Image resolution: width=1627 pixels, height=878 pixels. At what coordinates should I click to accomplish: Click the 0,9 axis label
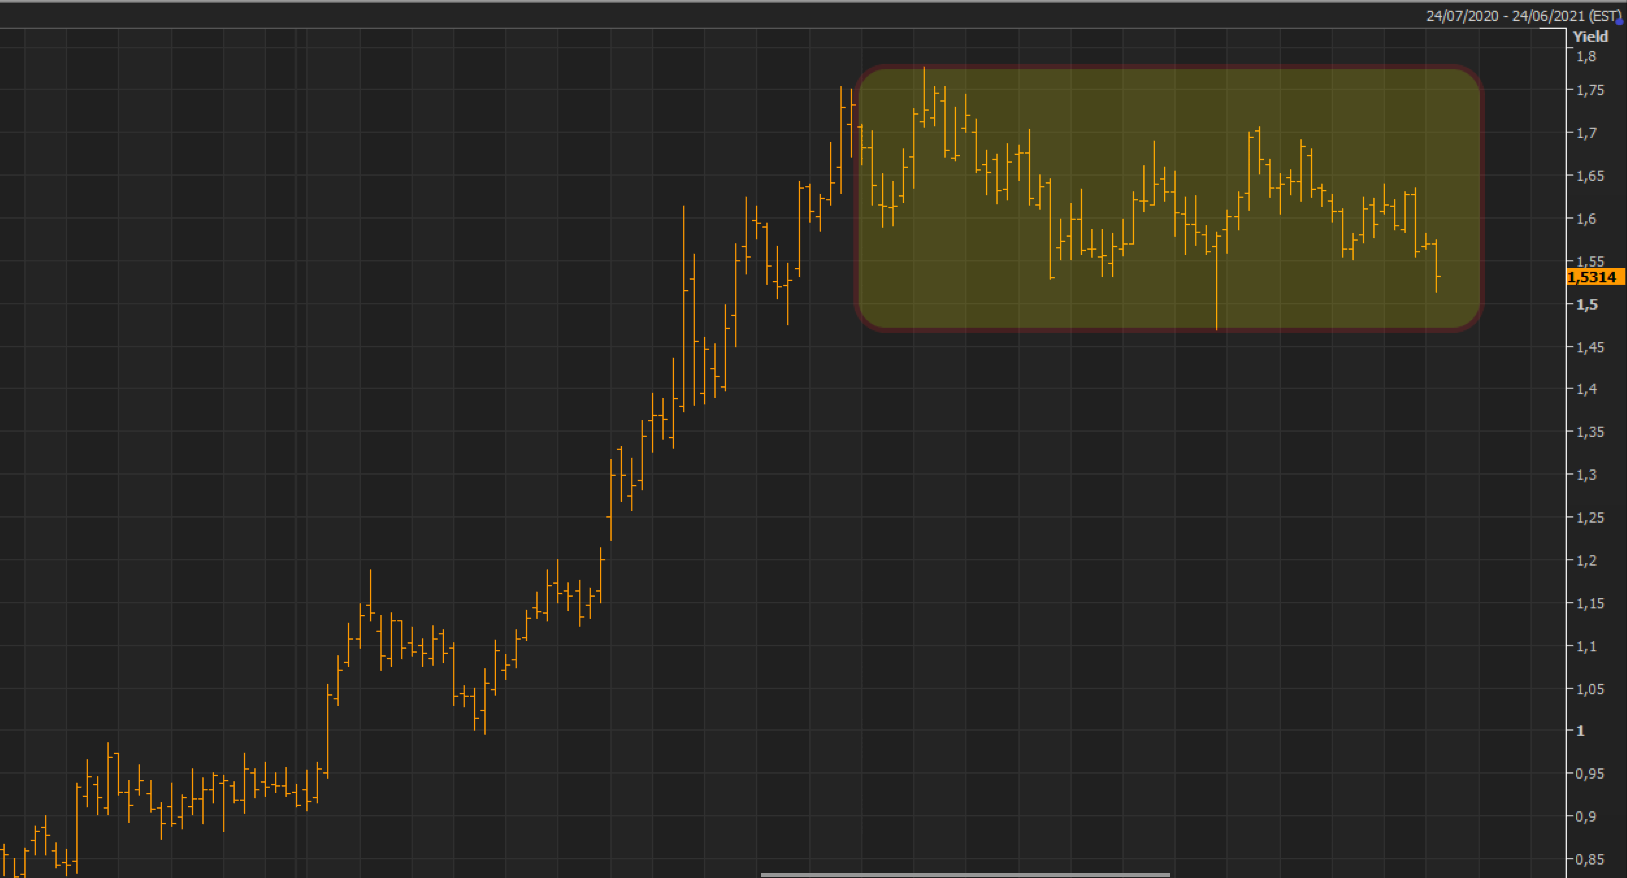(x=1586, y=817)
